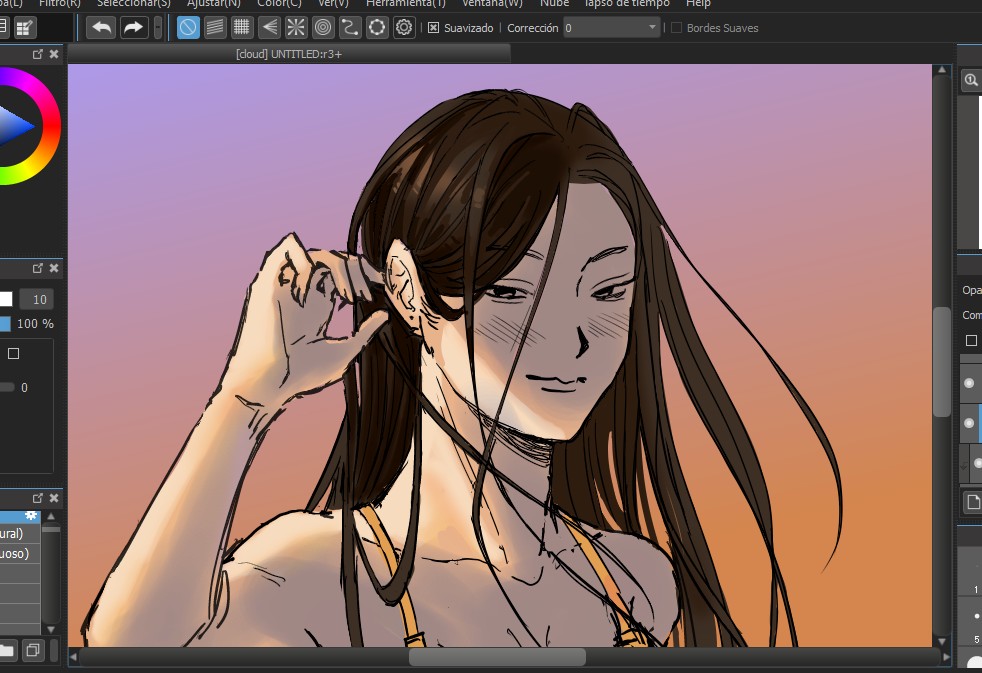Click the 100 % brush opacity slider
This screenshot has height=673, width=982.
coord(5,324)
